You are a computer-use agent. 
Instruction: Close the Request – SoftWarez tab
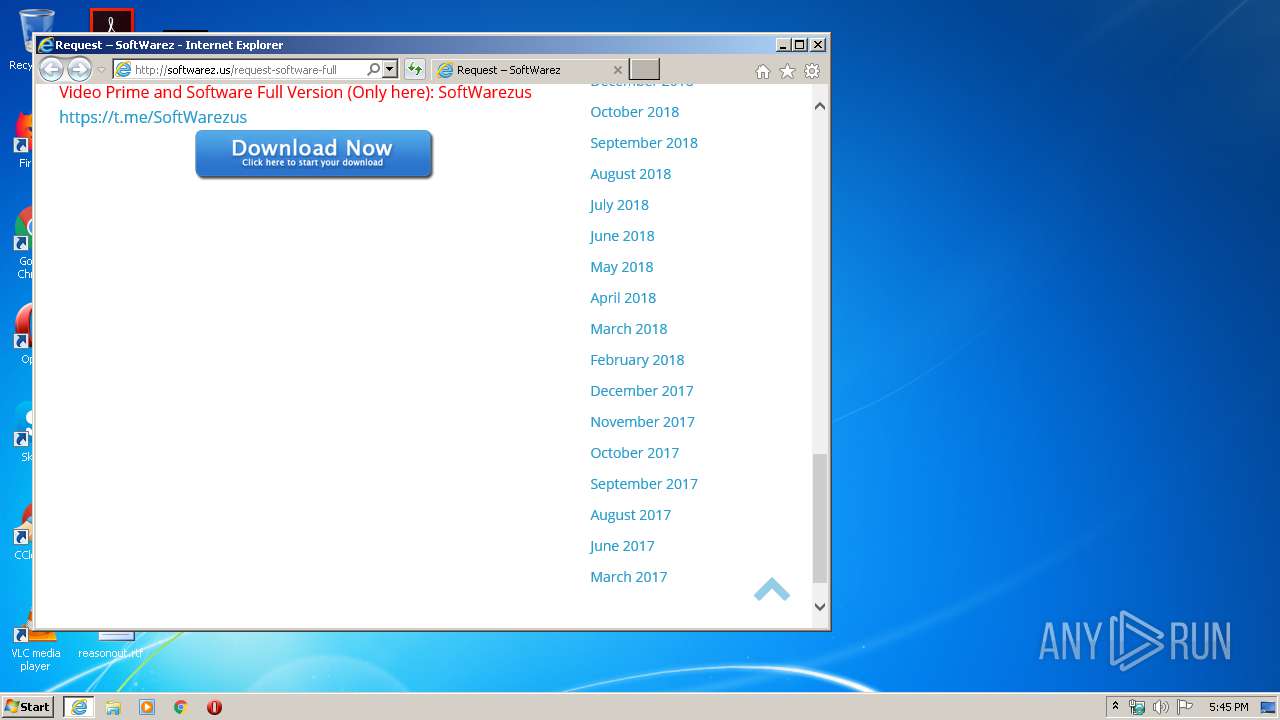pos(617,70)
